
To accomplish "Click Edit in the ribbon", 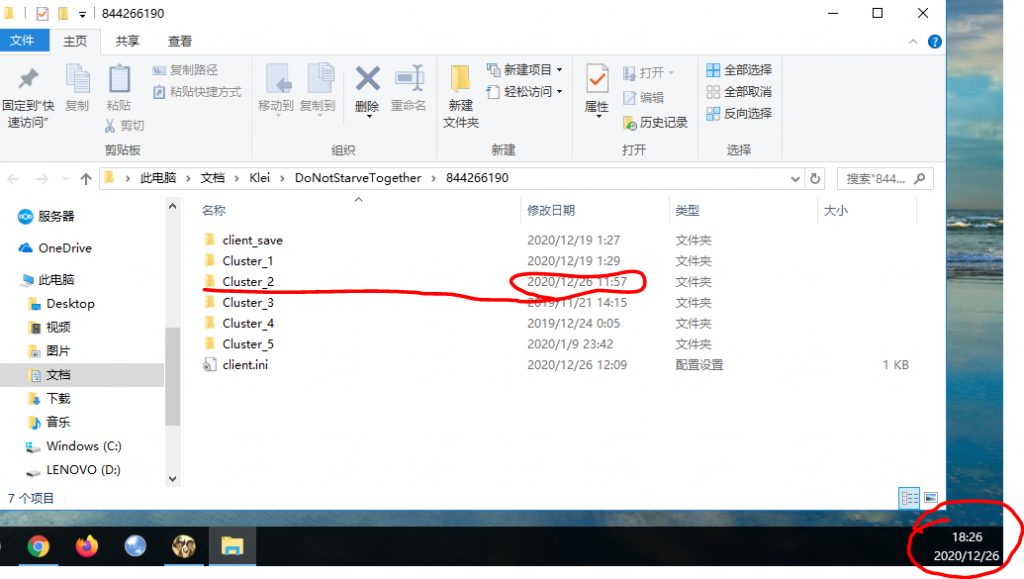I will (x=644, y=97).
